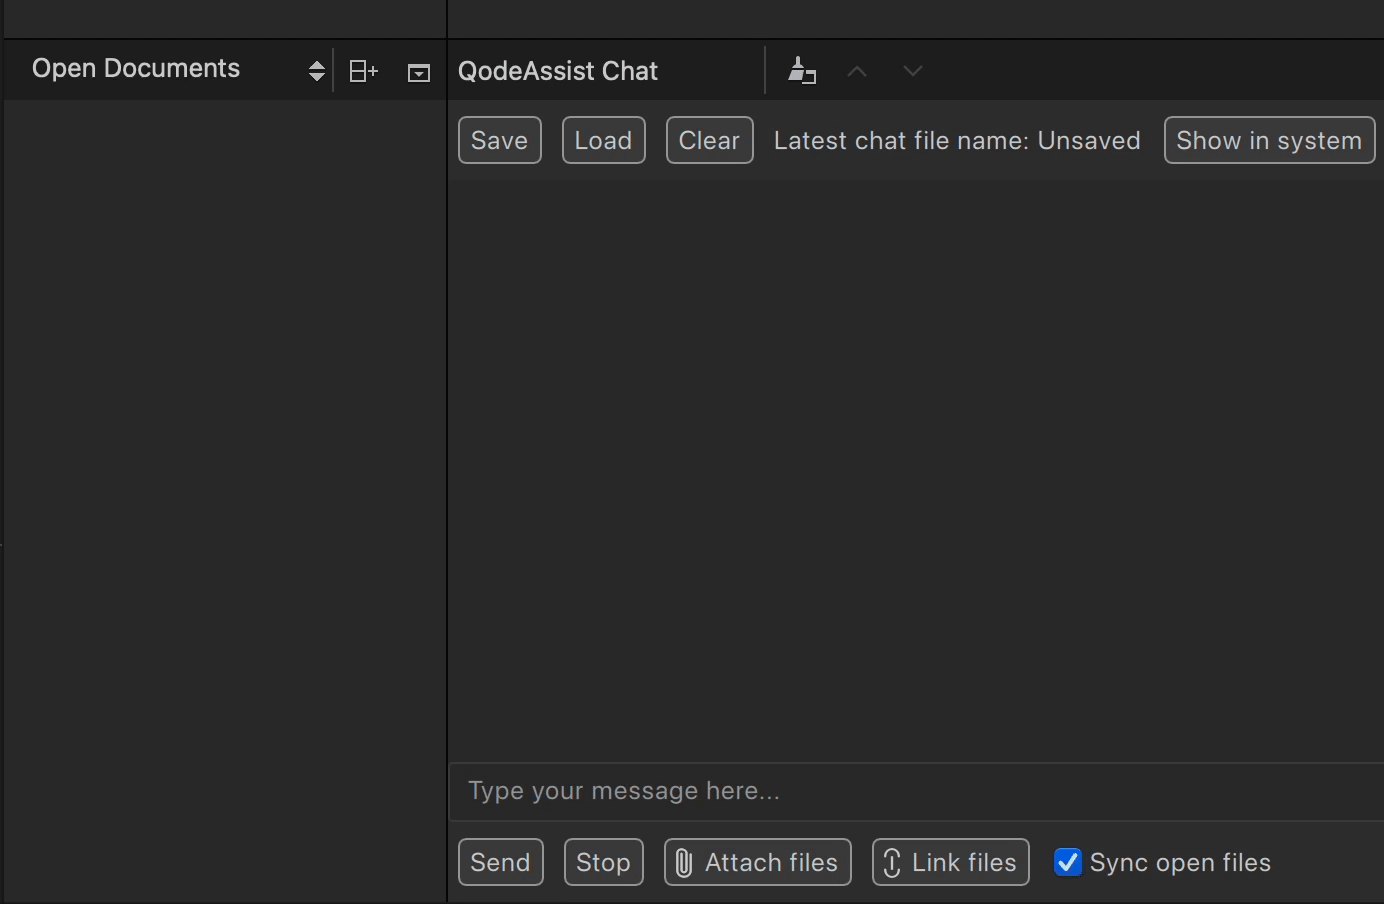Load a saved chat file
The width and height of the screenshot is (1384, 904).
[604, 140]
